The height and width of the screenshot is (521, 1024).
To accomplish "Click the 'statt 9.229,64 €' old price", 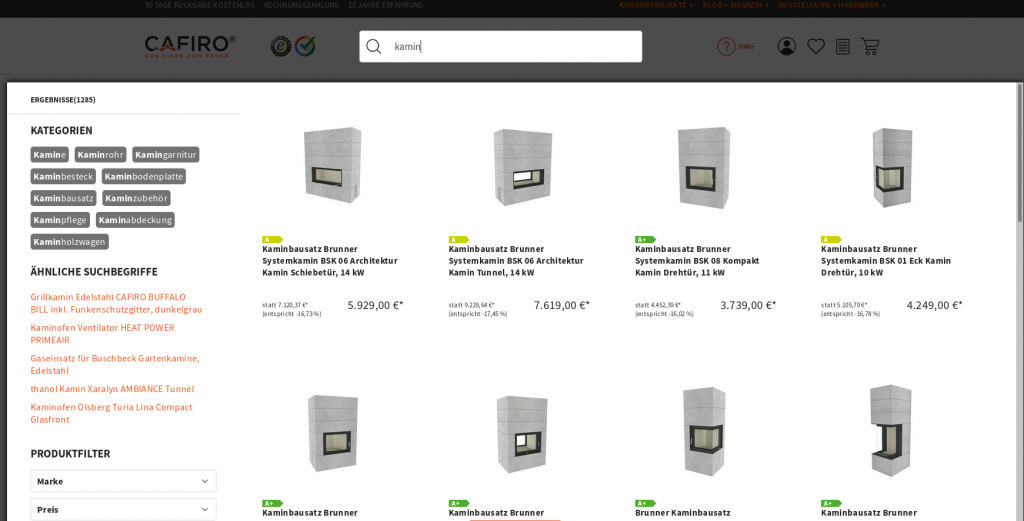I will [x=472, y=305].
